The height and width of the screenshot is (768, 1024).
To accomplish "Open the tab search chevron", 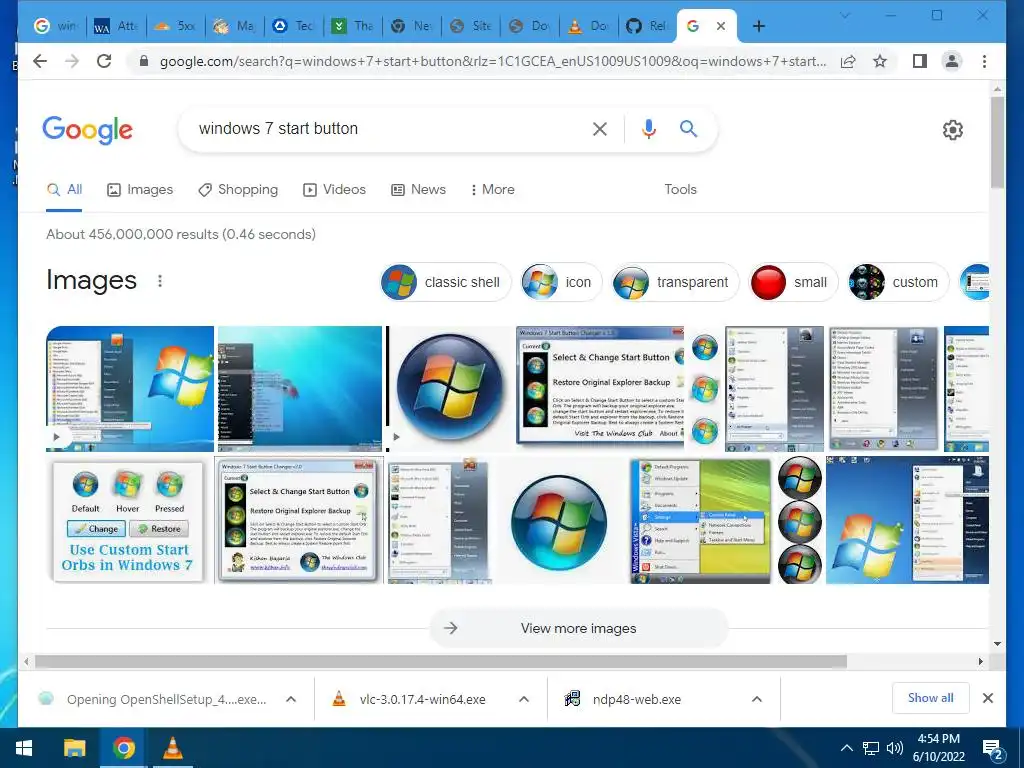I will 844,15.
